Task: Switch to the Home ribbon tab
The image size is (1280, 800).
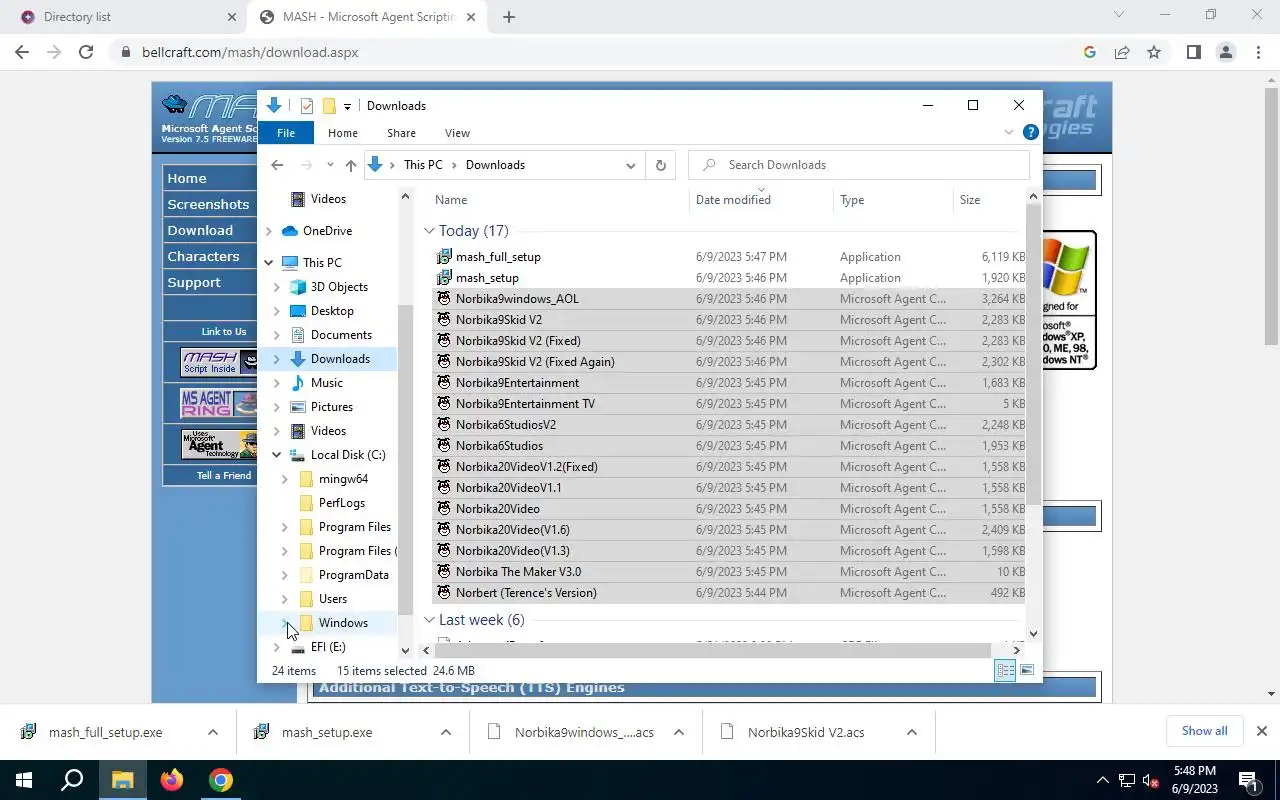Action: point(343,133)
